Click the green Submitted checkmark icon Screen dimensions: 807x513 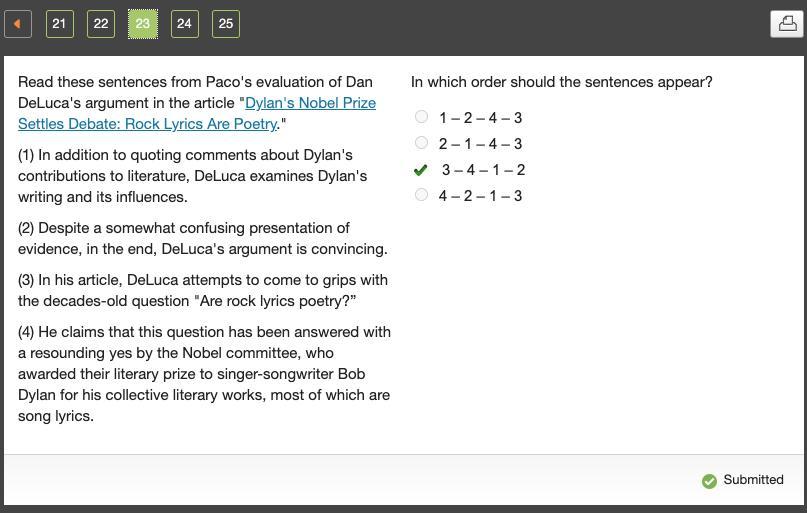pos(709,481)
